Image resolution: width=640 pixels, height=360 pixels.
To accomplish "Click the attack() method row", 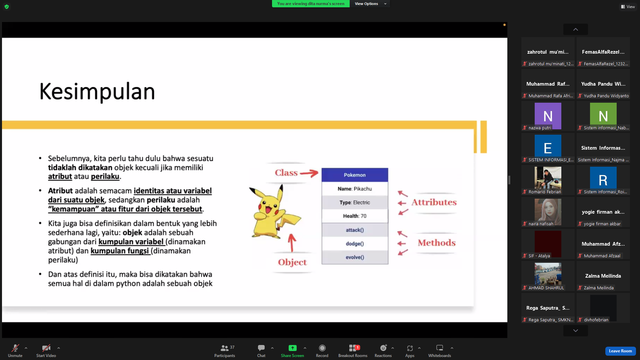I will pos(355,230).
